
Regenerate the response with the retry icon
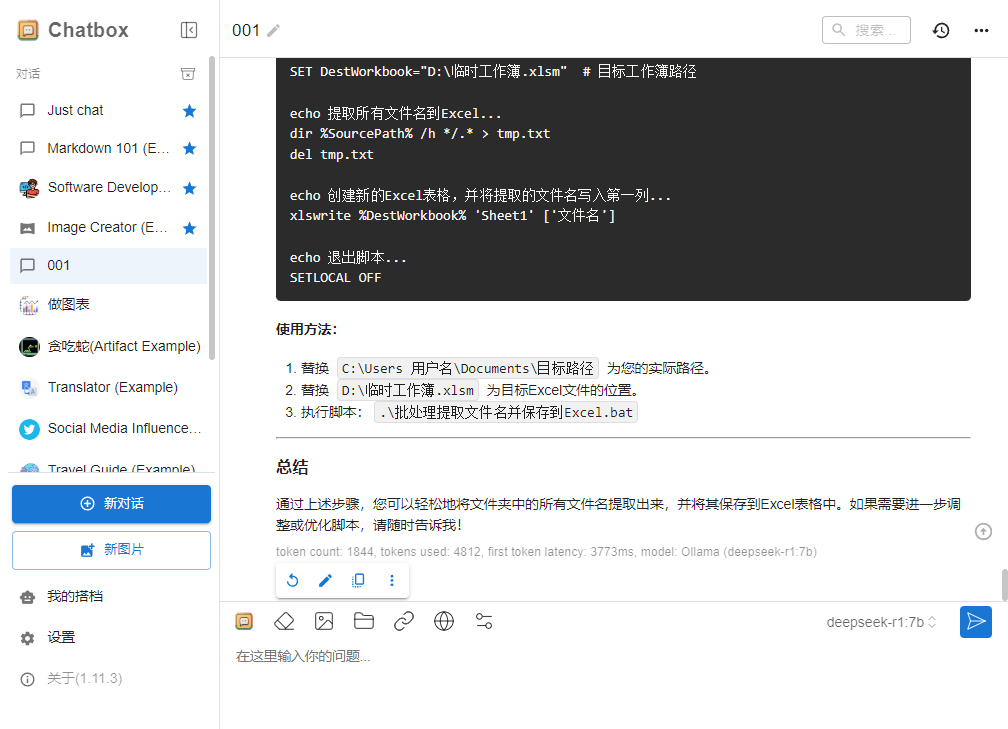[293, 580]
